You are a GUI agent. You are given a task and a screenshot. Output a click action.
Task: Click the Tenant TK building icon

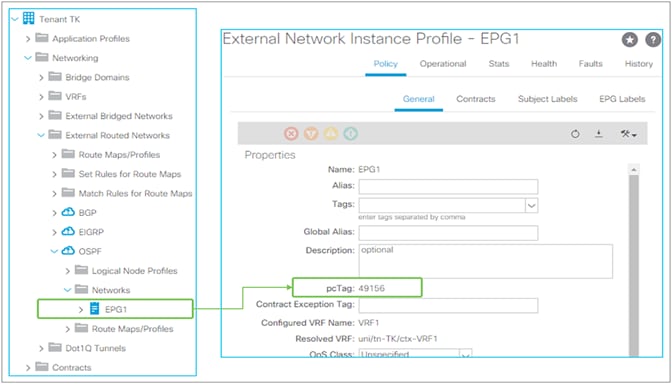tap(28, 18)
